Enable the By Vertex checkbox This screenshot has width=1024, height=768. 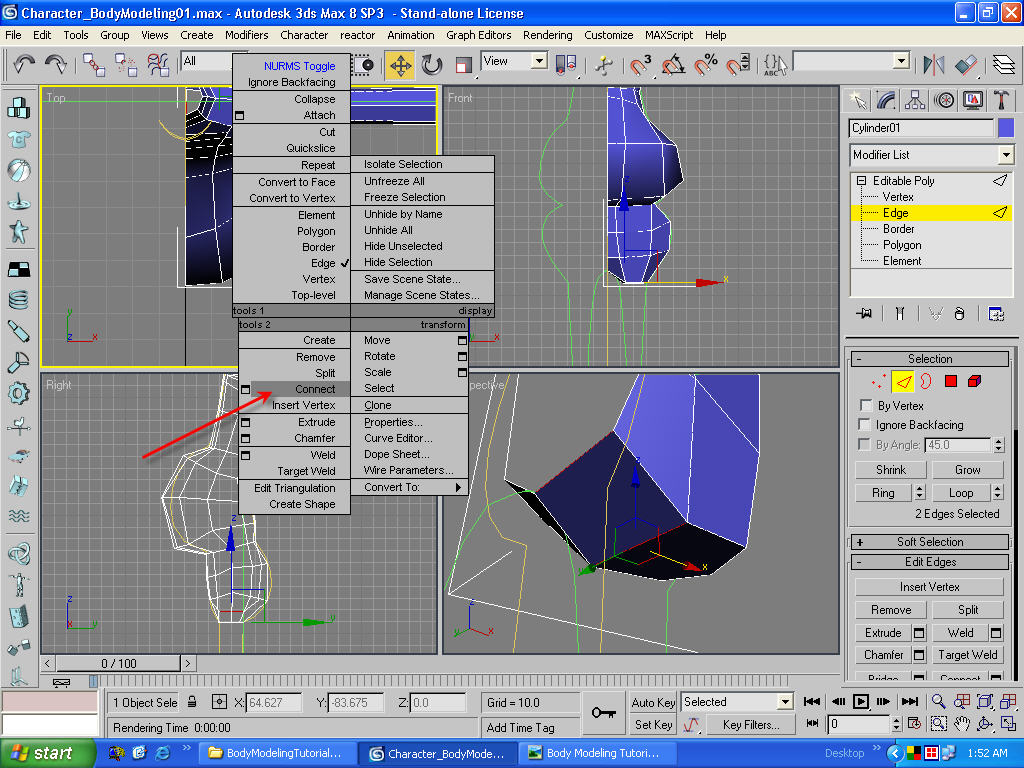pyautogui.click(x=865, y=405)
